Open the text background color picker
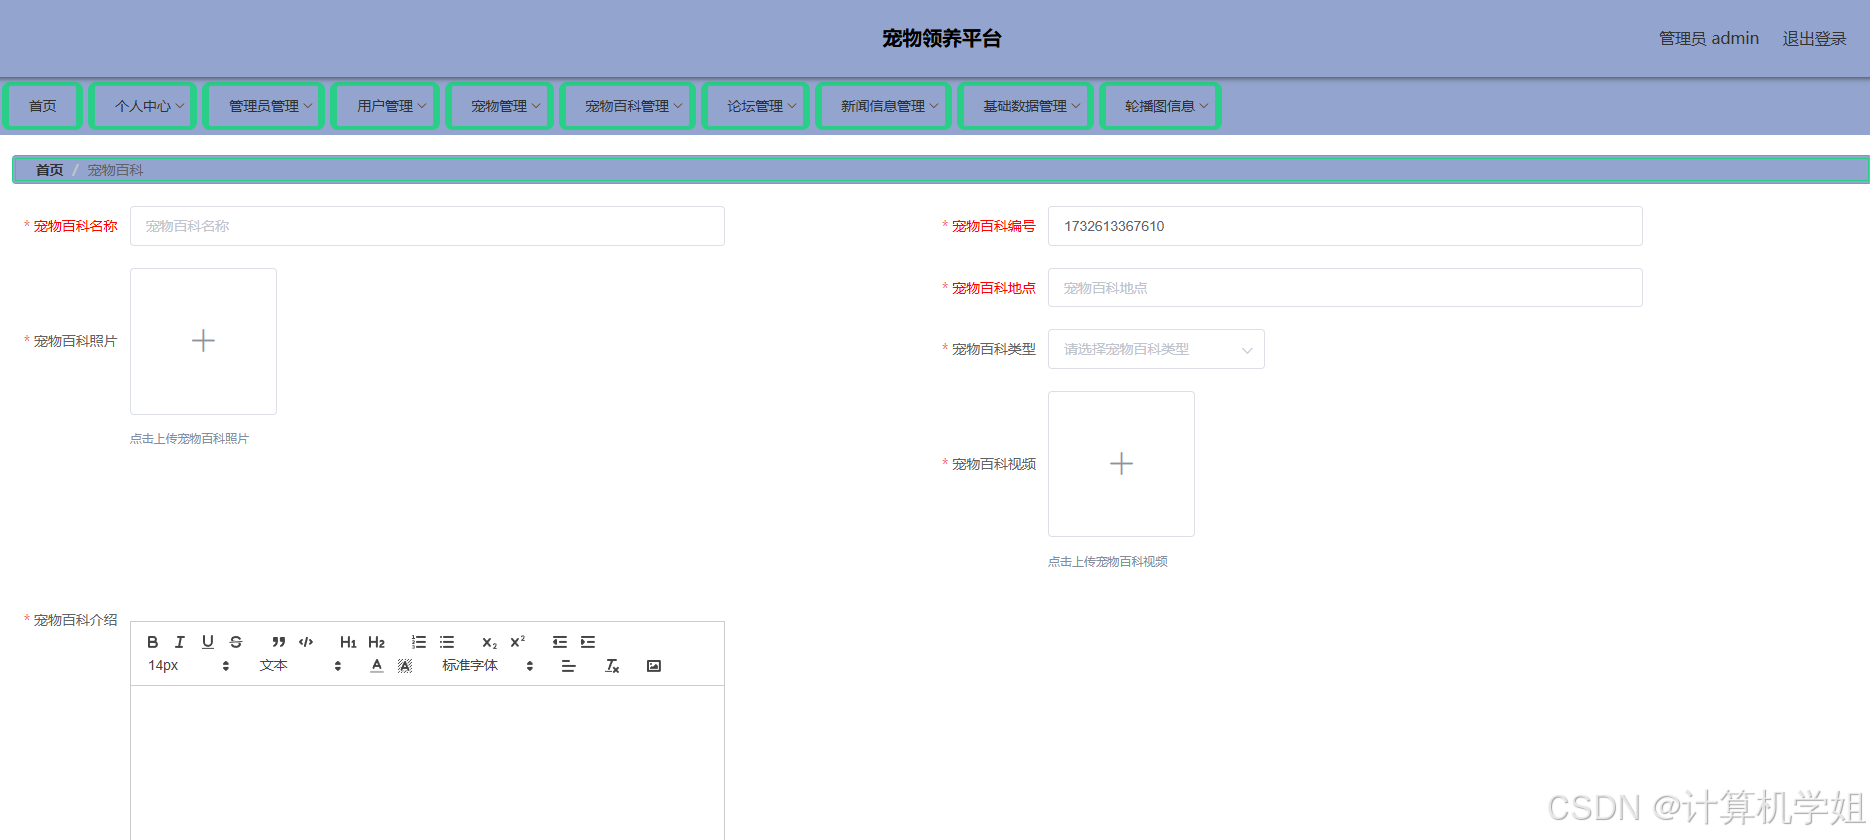The image size is (1870, 840). click(x=405, y=666)
